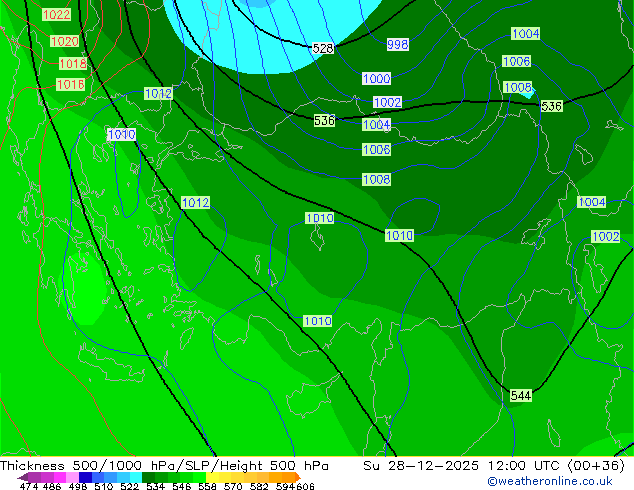Click the purple left arrow of legend bar
This screenshot has height=490, width=634.
tap(23, 477)
